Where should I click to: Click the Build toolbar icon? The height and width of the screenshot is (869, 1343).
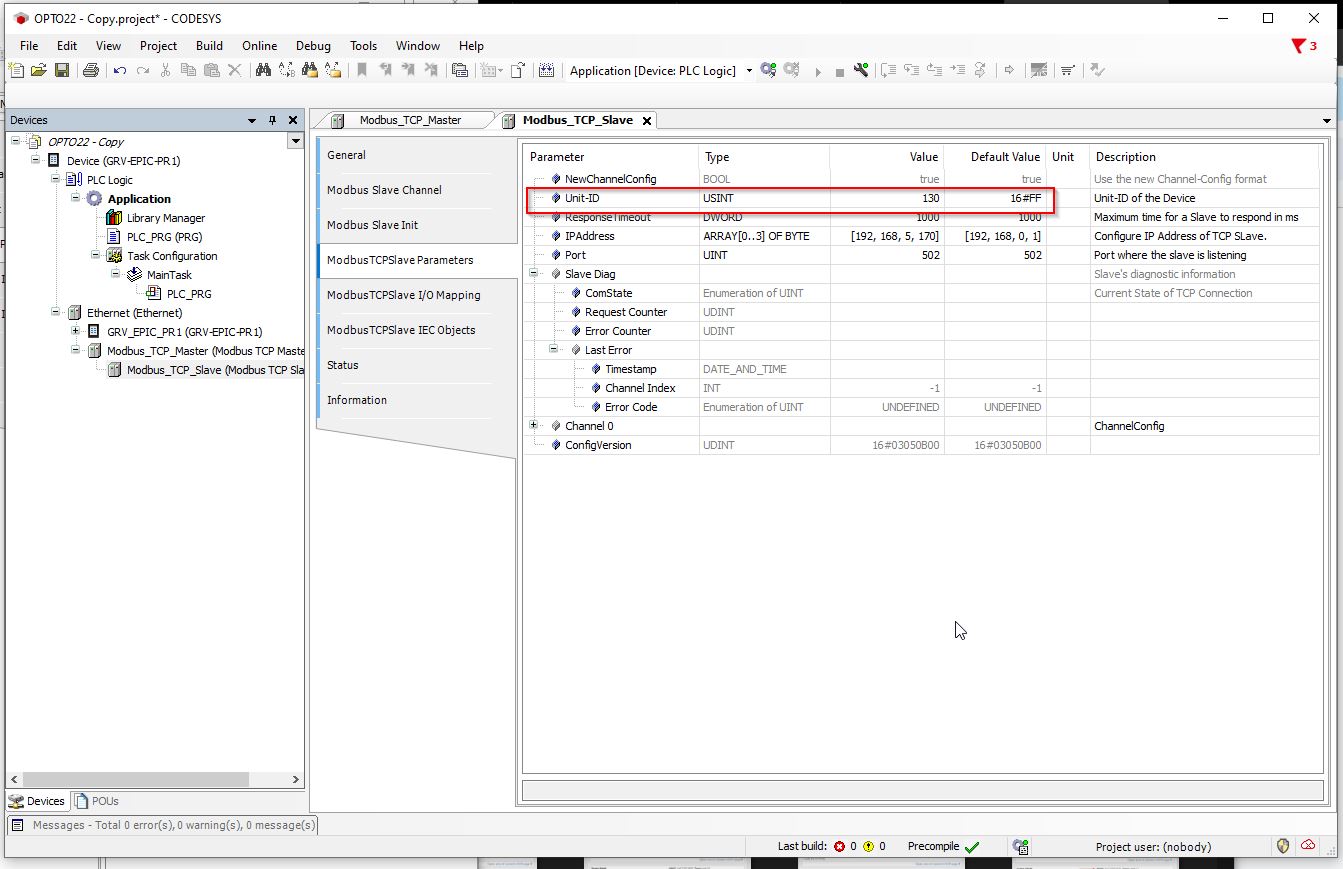click(x=546, y=70)
